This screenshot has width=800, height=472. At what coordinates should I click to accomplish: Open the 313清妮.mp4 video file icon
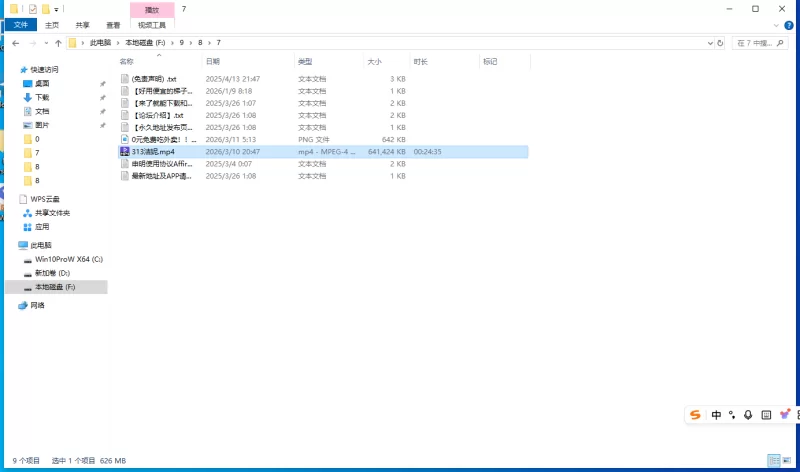124,151
